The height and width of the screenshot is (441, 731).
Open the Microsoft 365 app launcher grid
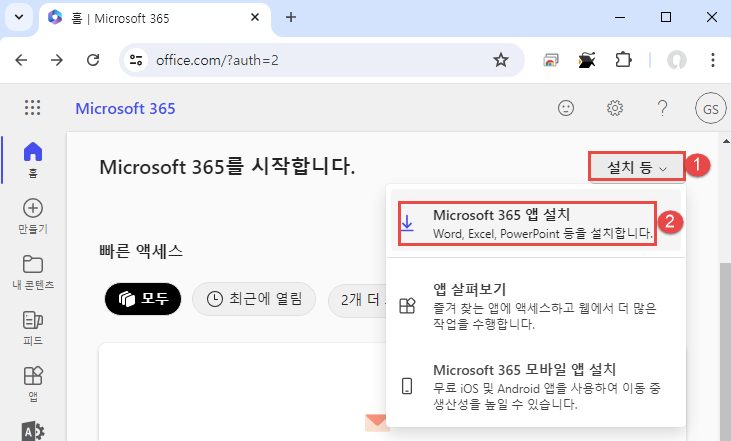coord(33,108)
